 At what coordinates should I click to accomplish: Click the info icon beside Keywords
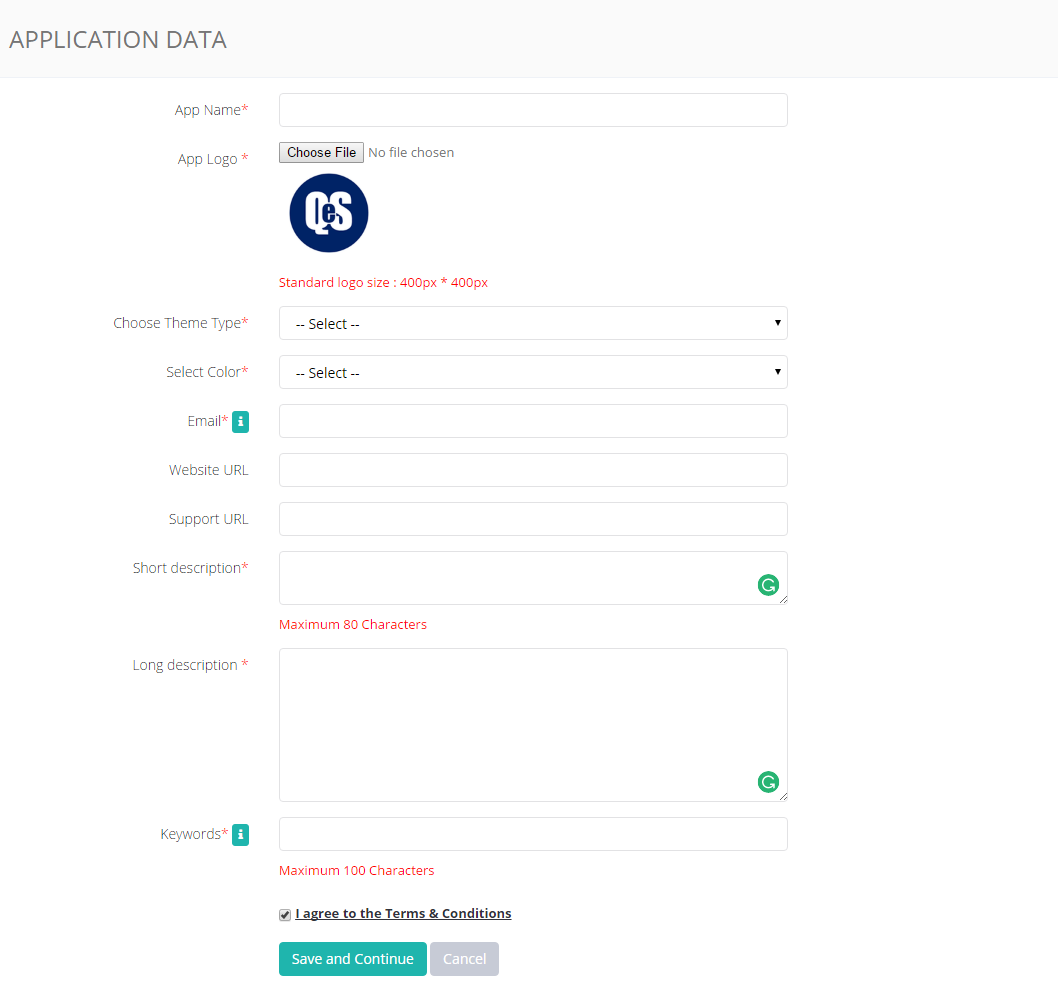coord(240,835)
